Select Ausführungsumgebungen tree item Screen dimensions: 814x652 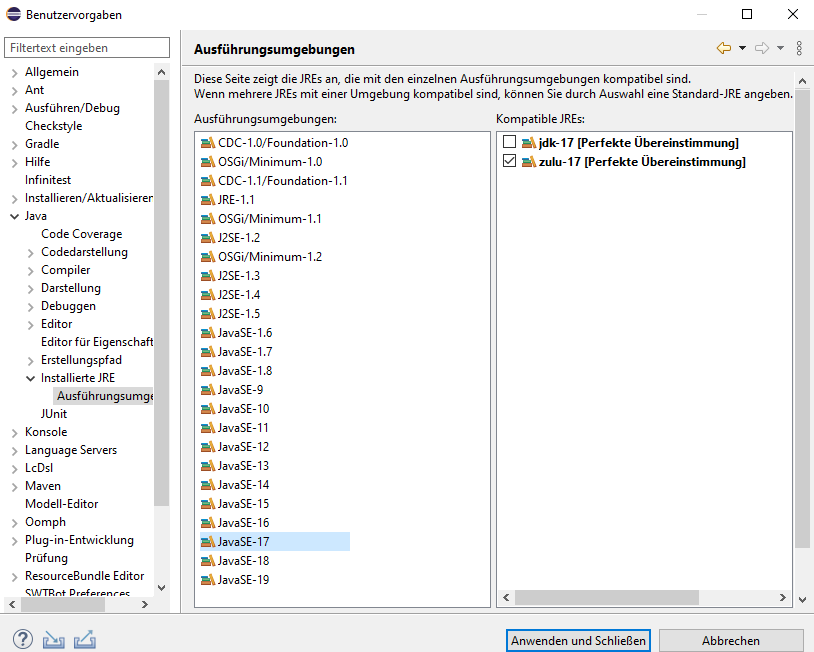click(x=103, y=396)
